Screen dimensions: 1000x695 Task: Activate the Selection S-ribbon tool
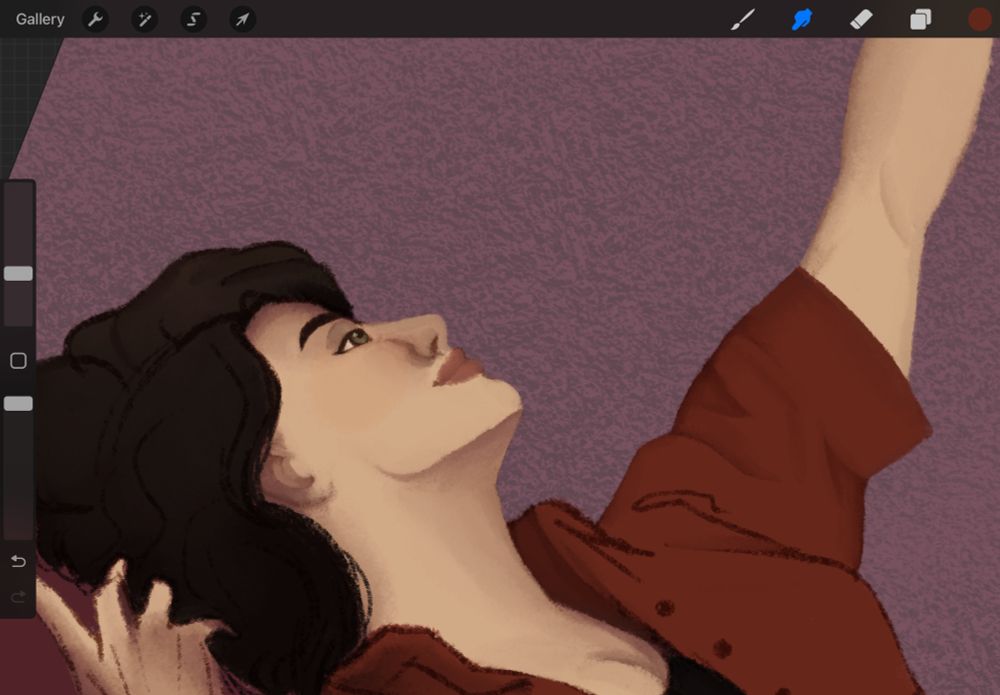click(193, 19)
